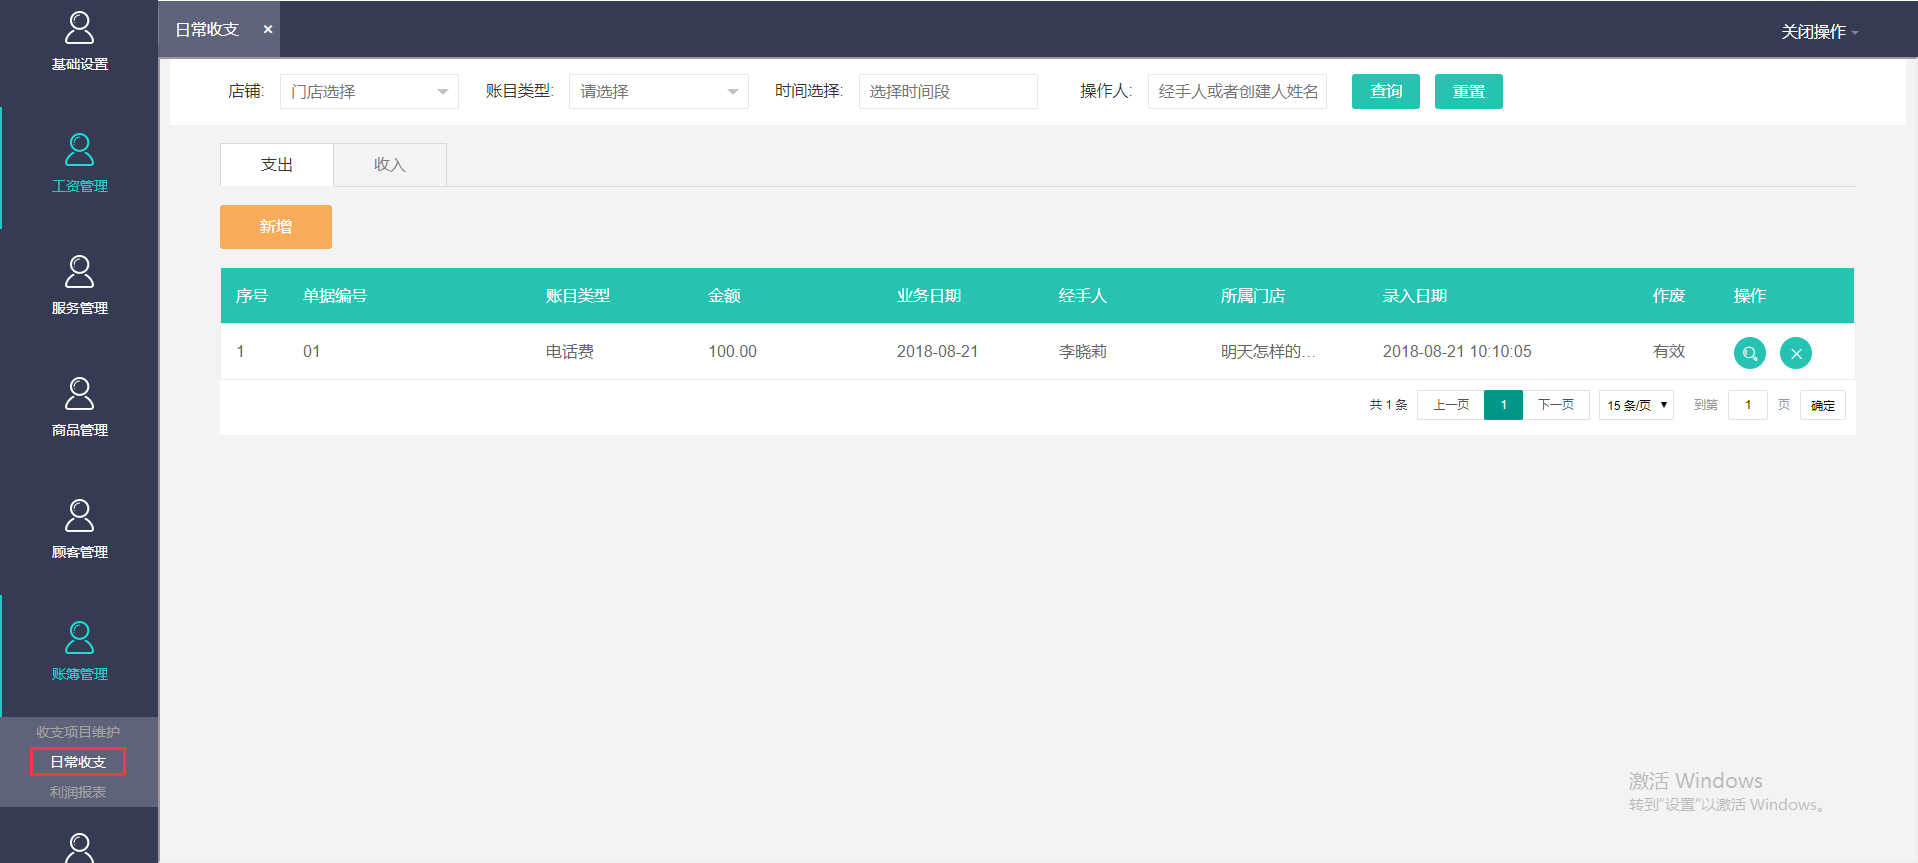Open 商品管理 in the sidebar
This screenshot has width=1918, height=863.
79,409
